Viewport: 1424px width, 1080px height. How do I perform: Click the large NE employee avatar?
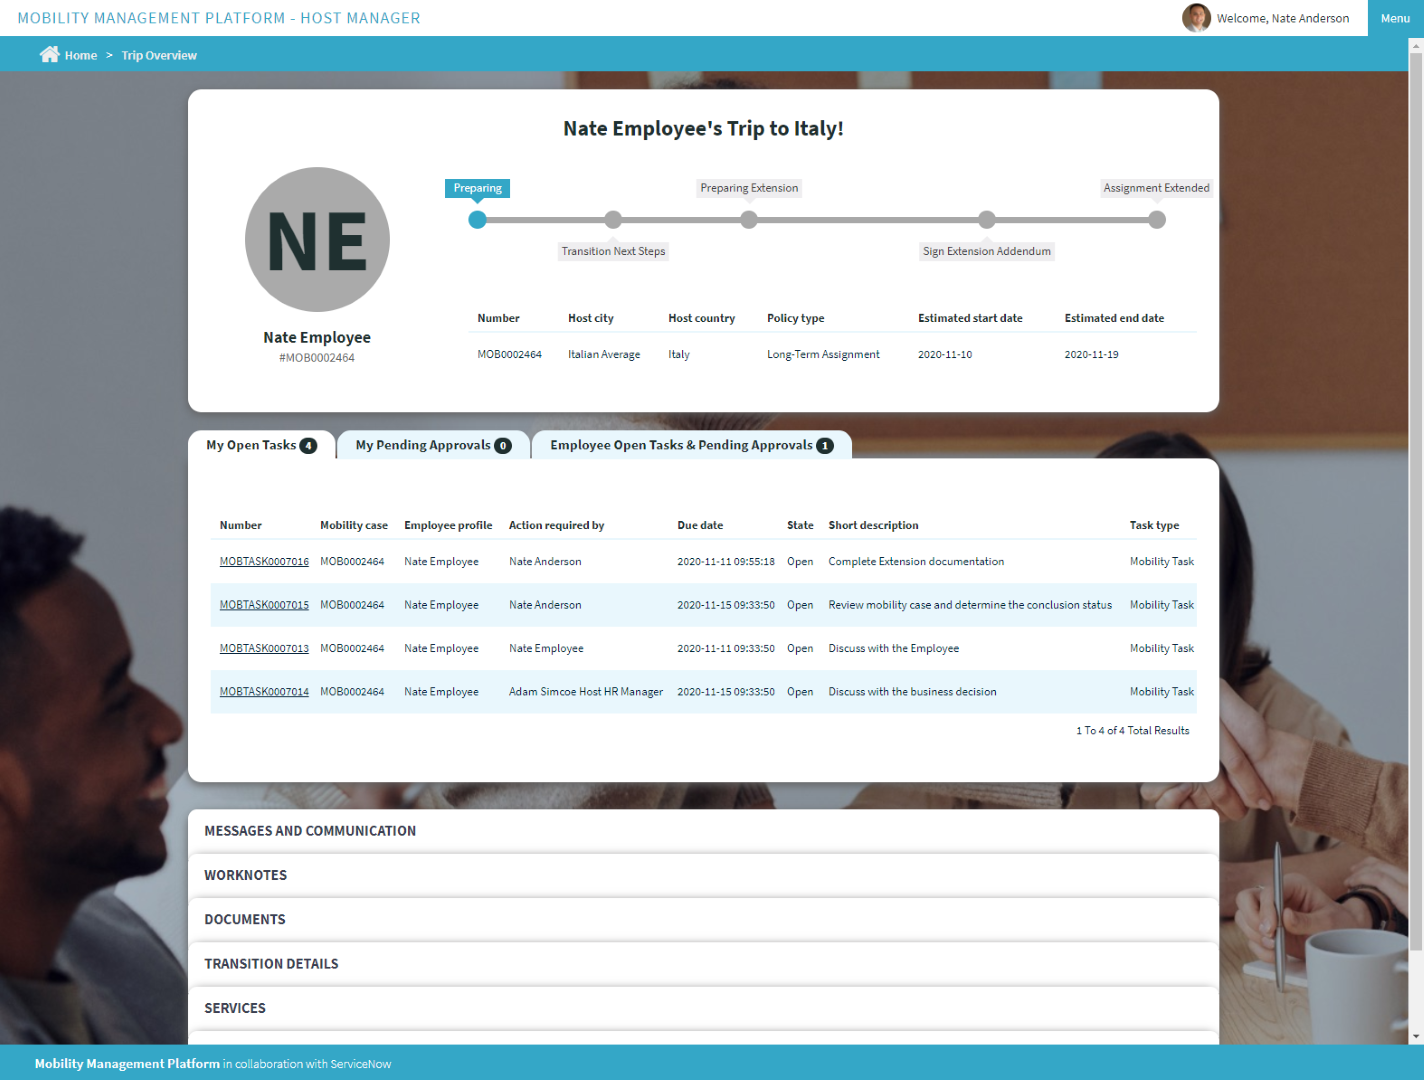pos(317,240)
